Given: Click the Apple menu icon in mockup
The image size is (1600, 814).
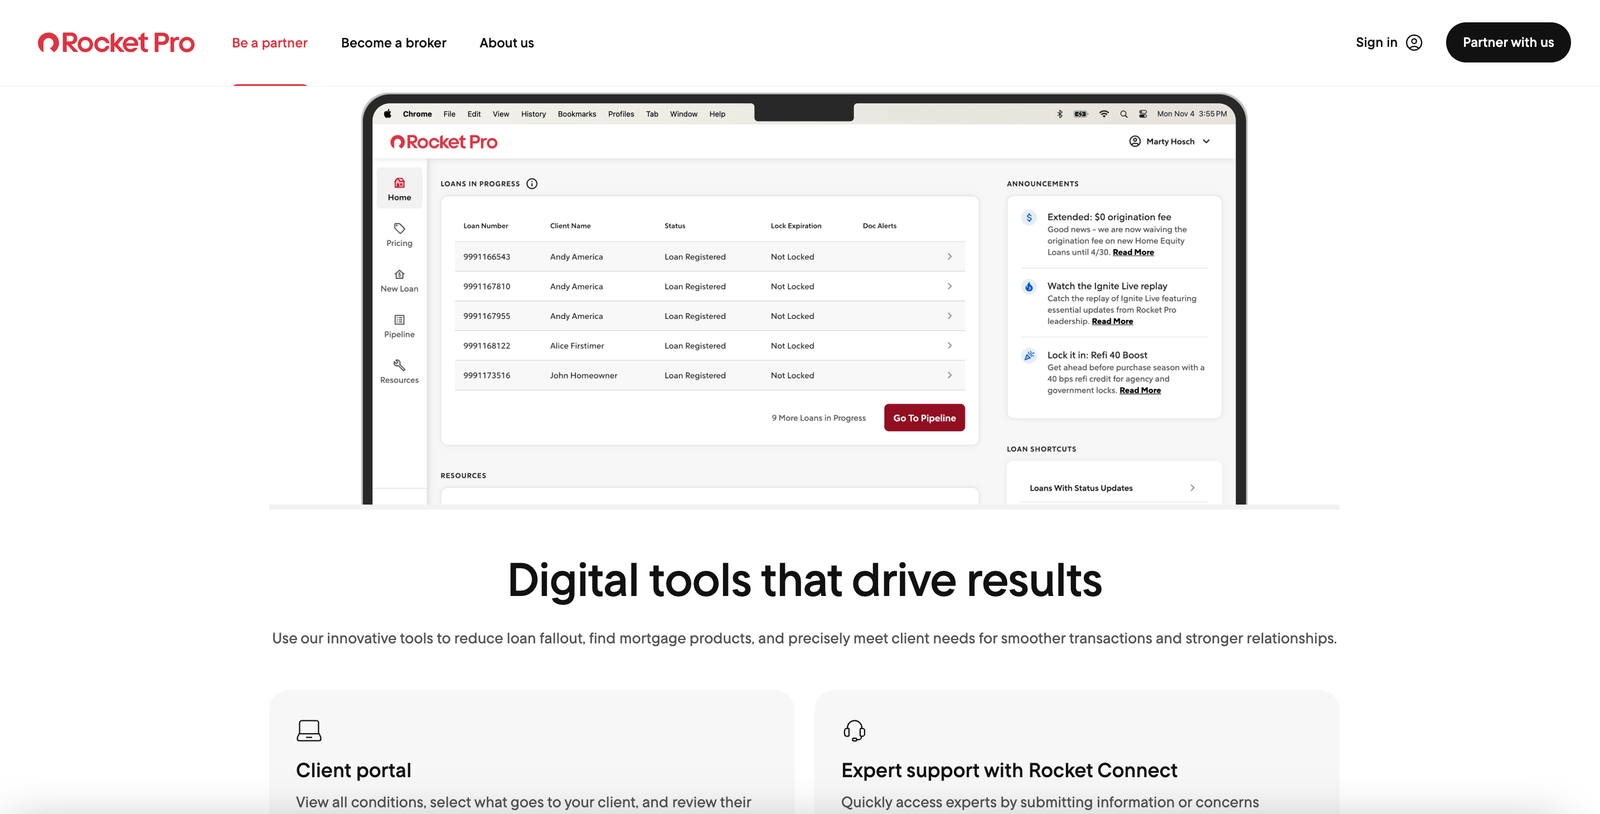Looking at the screenshot, I should (388, 114).
